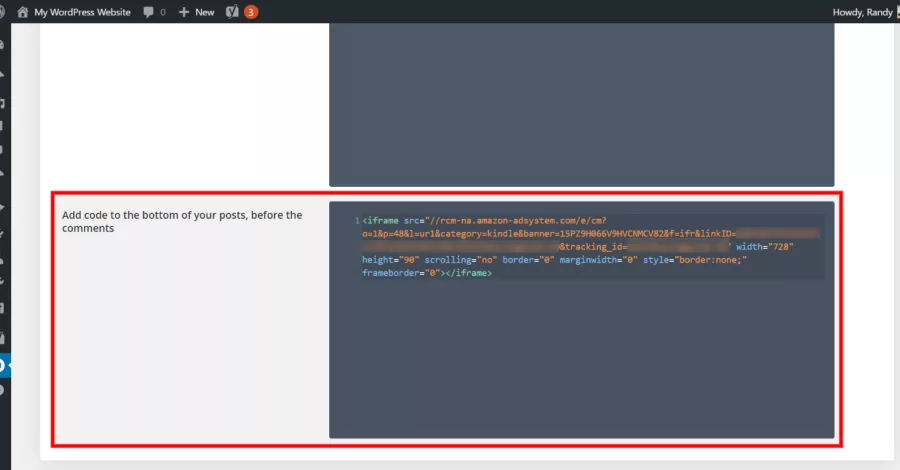The height and width of the screenshot is (470, 900).
Task: Click the '&tracking_id=' code text
Action: pyautogui.click(x=593, y=247)
